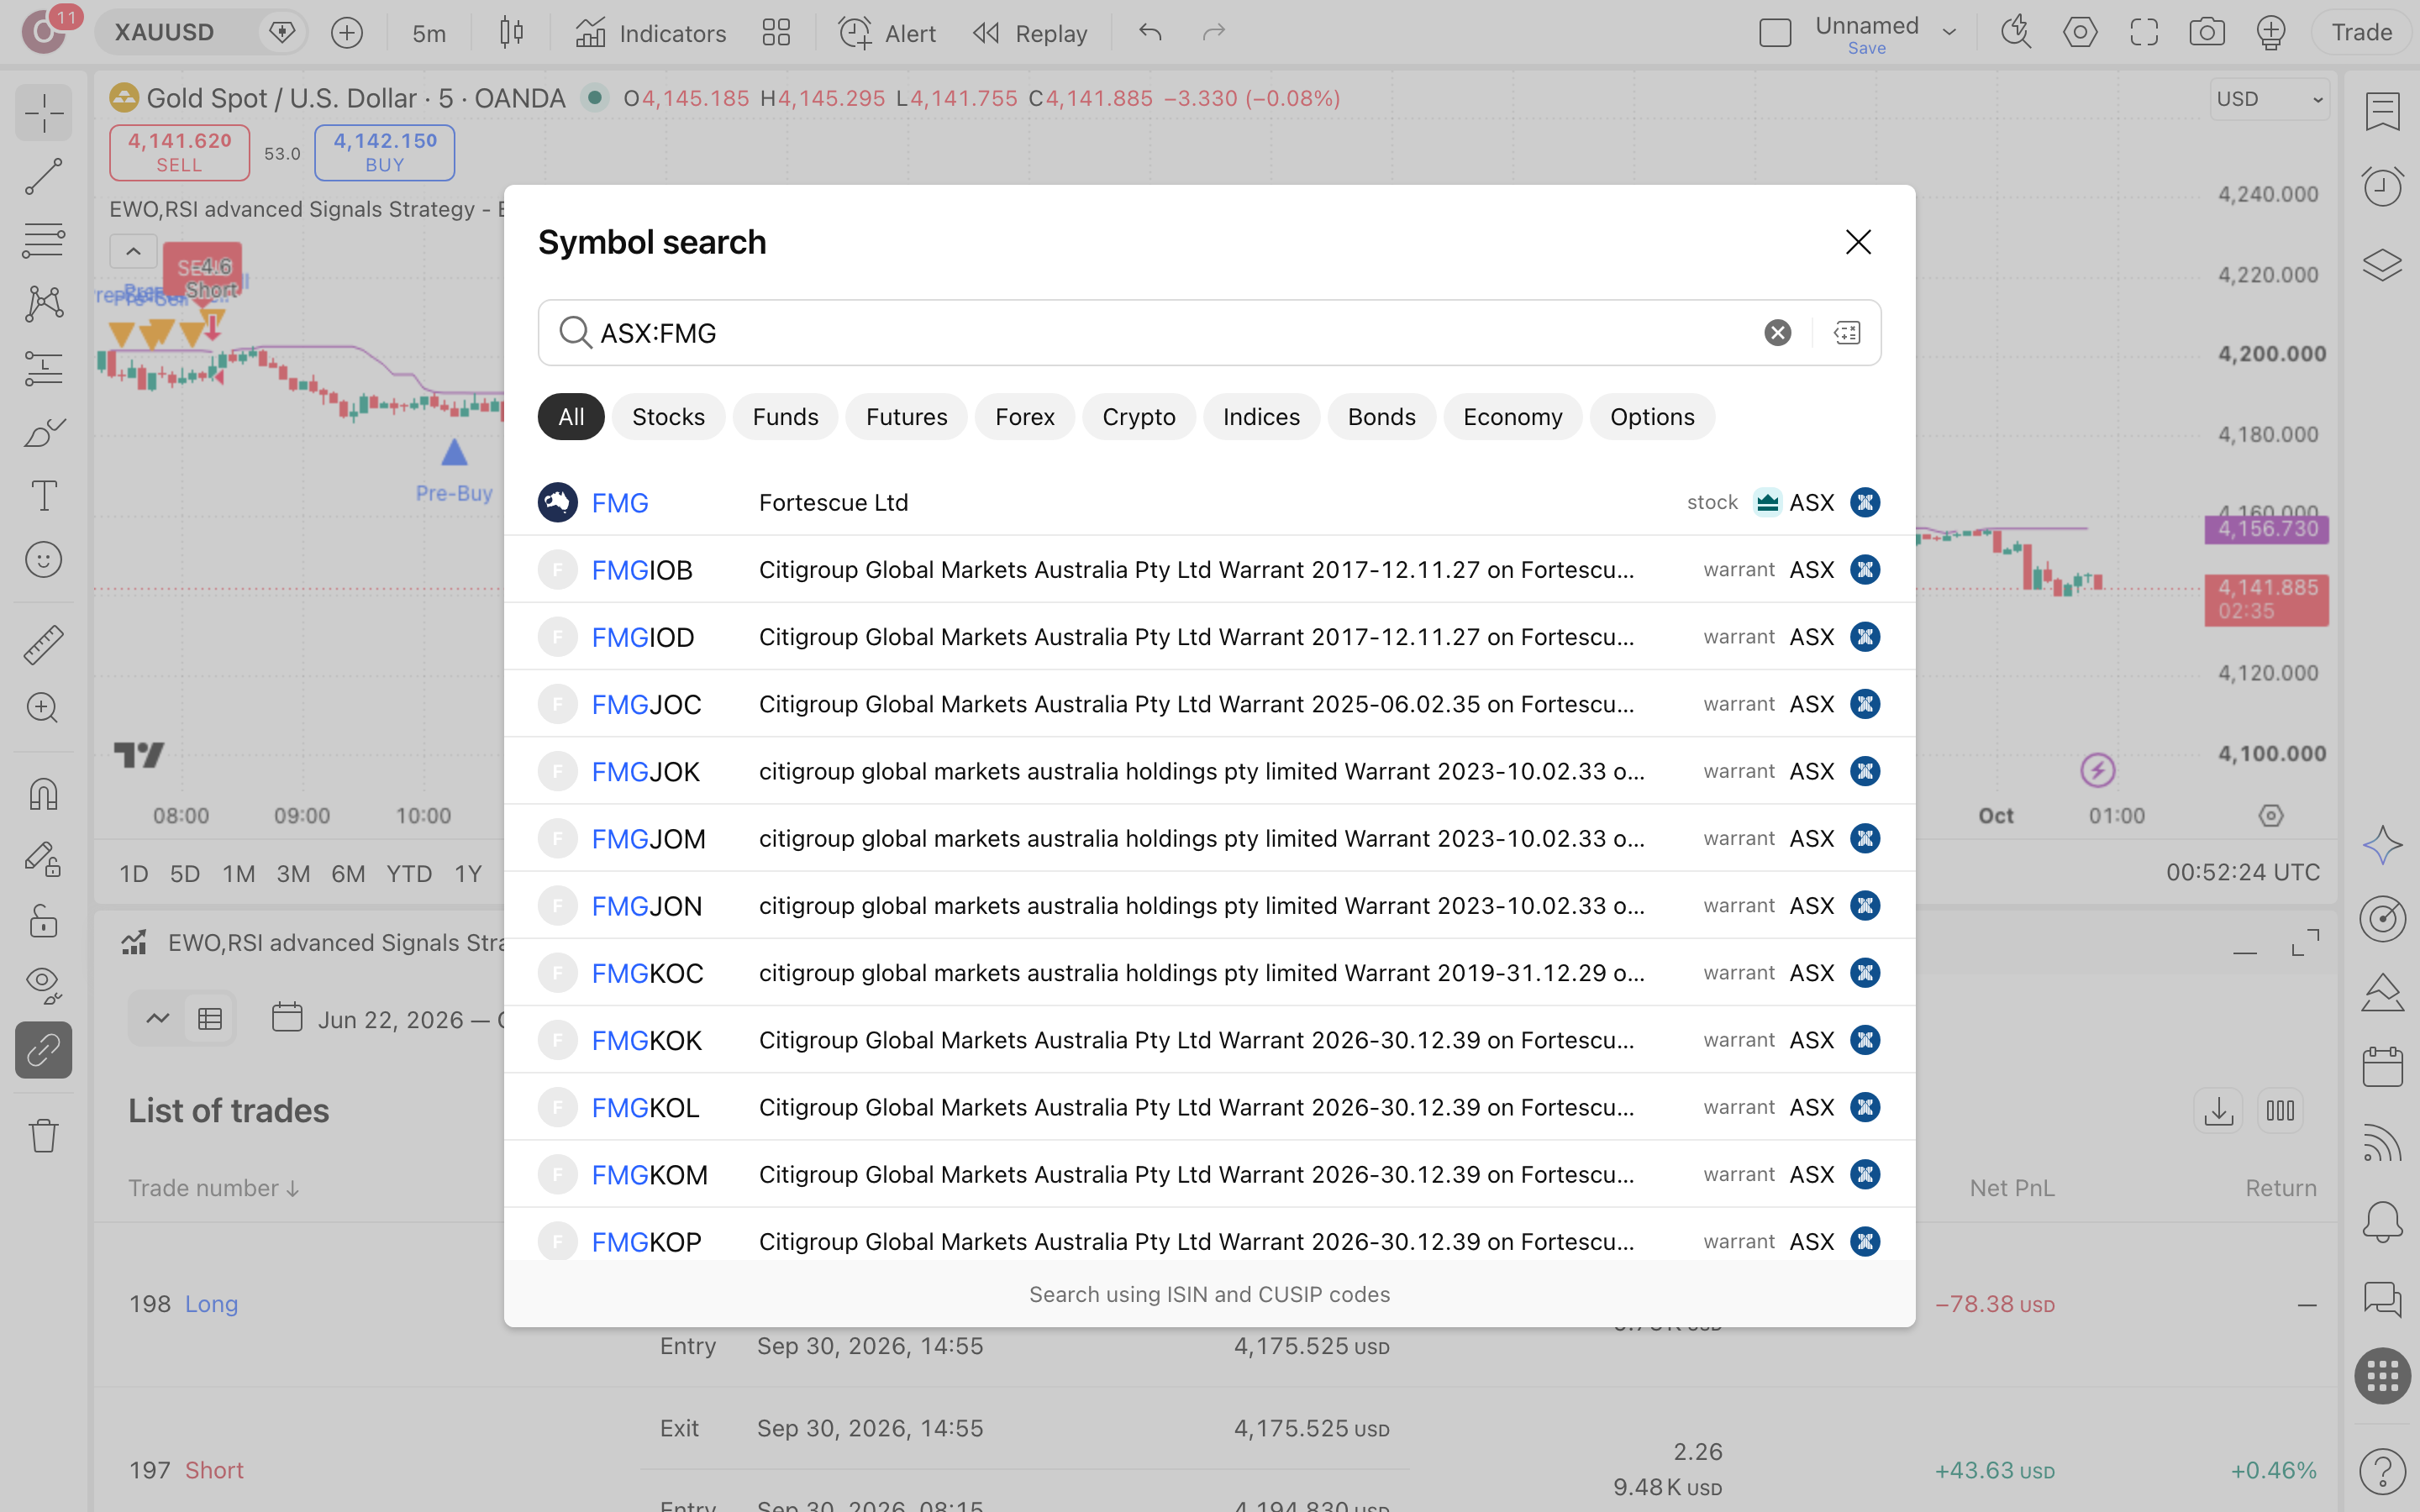
Task: Open the Indicators menu
Action: click(651, 33)
